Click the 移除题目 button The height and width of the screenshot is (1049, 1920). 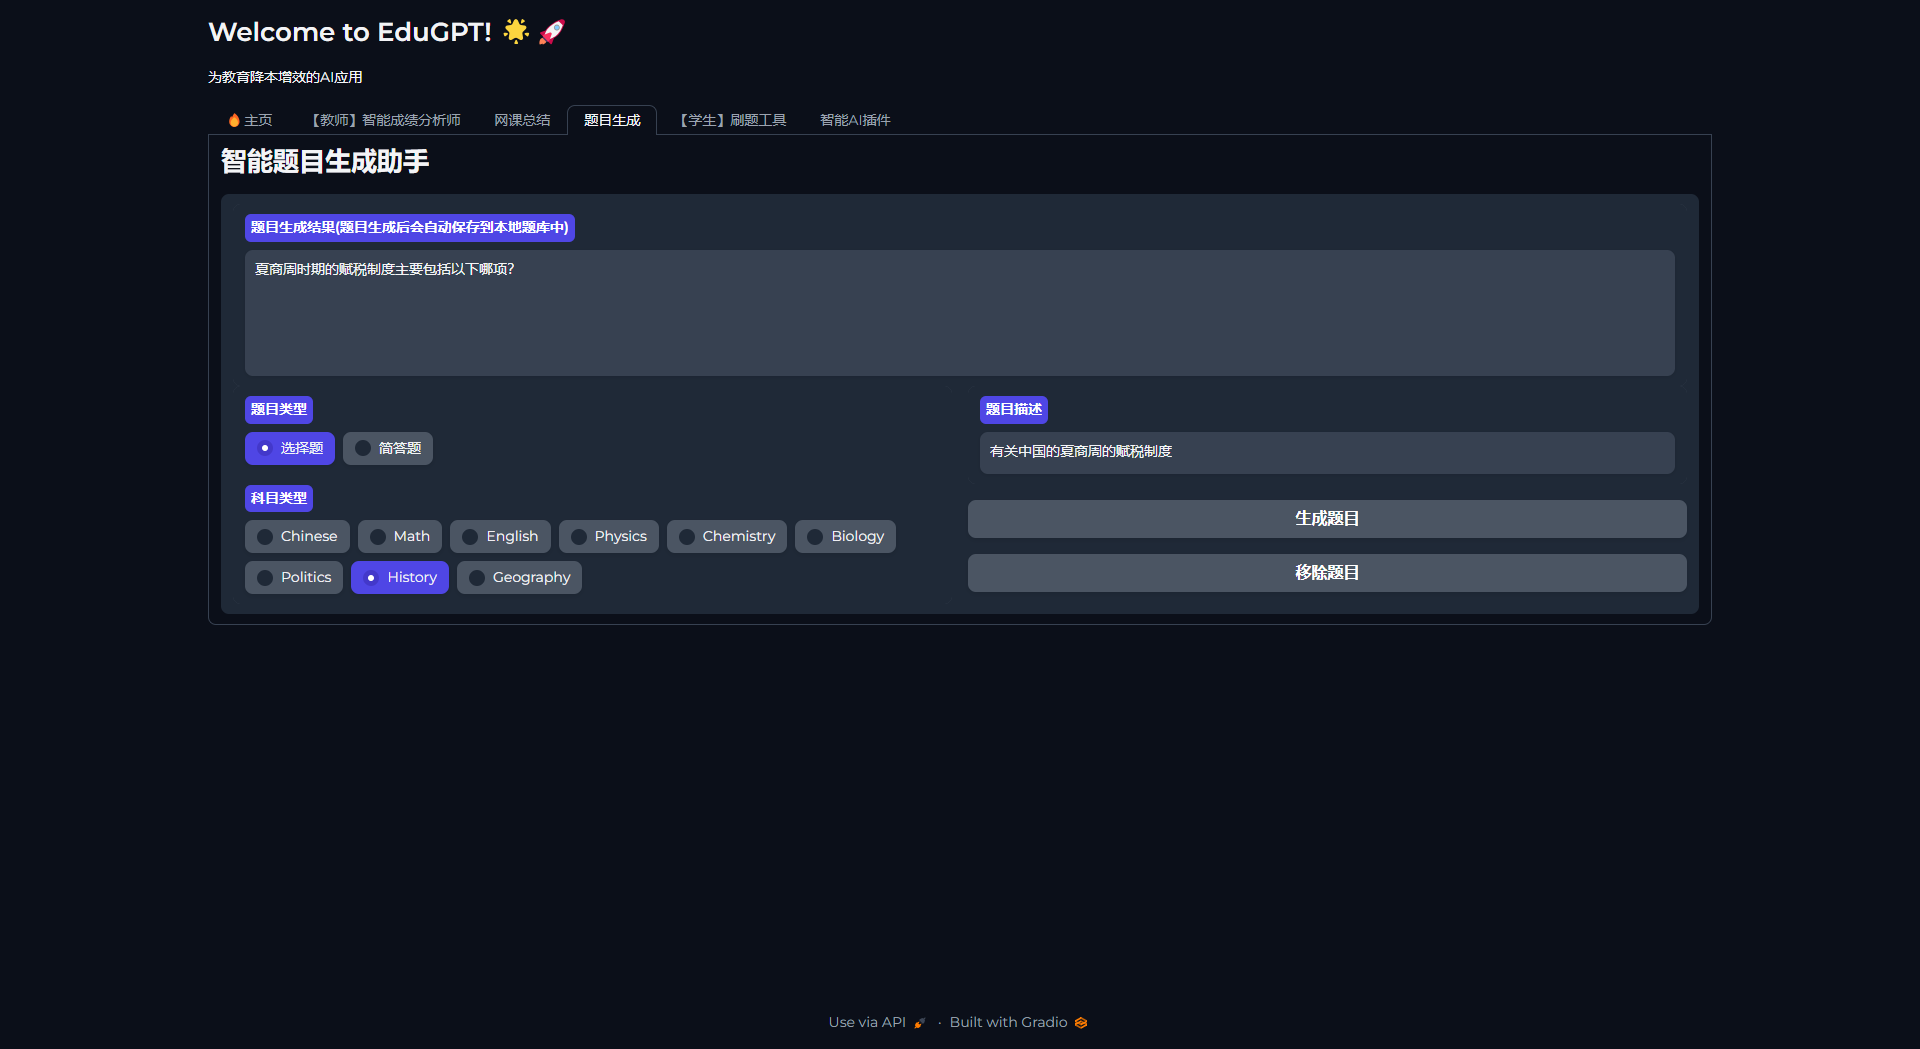[1326, 572]
